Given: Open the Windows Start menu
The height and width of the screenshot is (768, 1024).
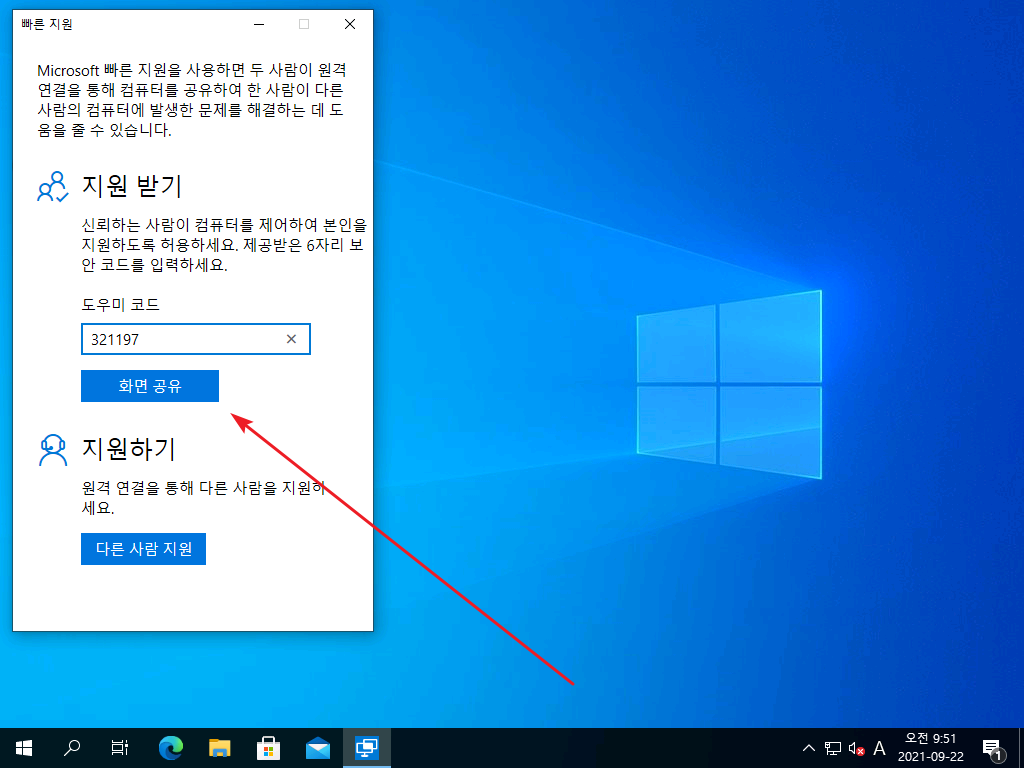Looking at the screenshot, I should click(24, 748).
